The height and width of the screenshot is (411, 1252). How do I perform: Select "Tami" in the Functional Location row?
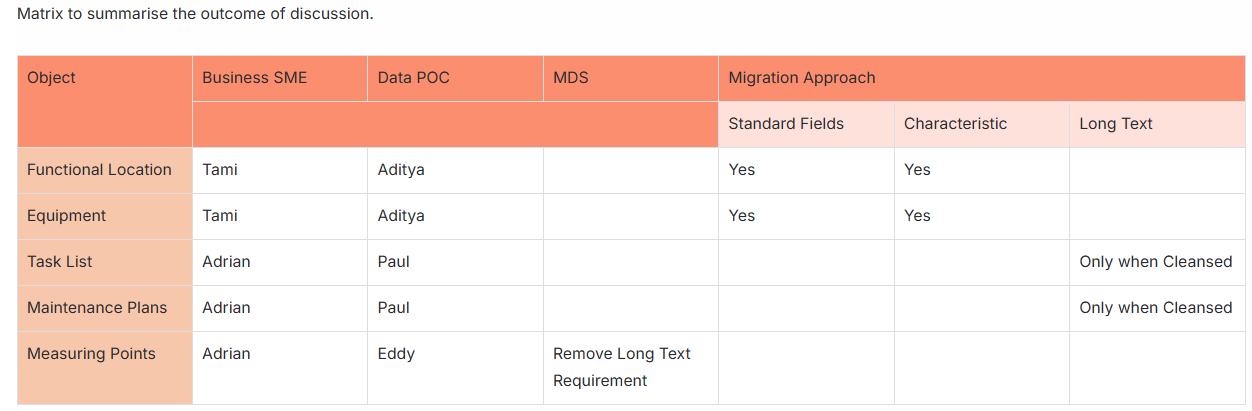click(220, 170)
